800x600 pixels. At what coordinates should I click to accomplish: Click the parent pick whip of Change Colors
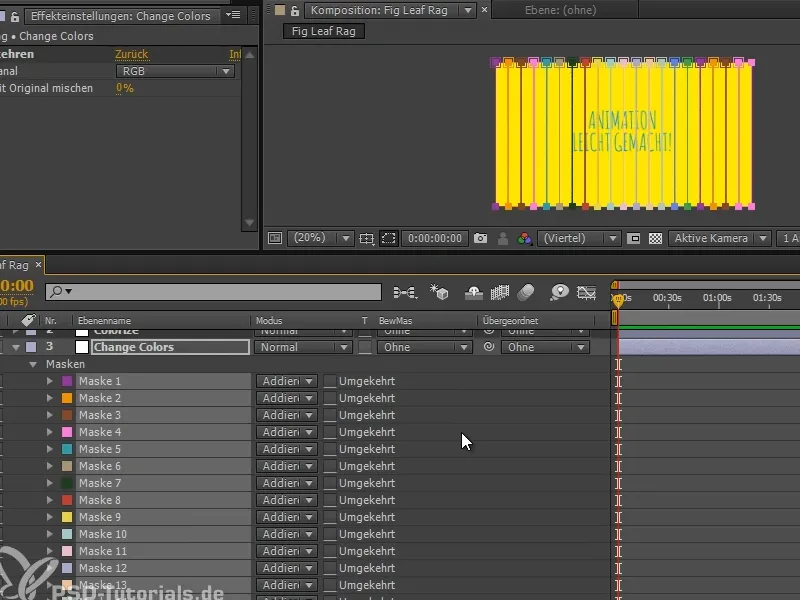point(489,347)
